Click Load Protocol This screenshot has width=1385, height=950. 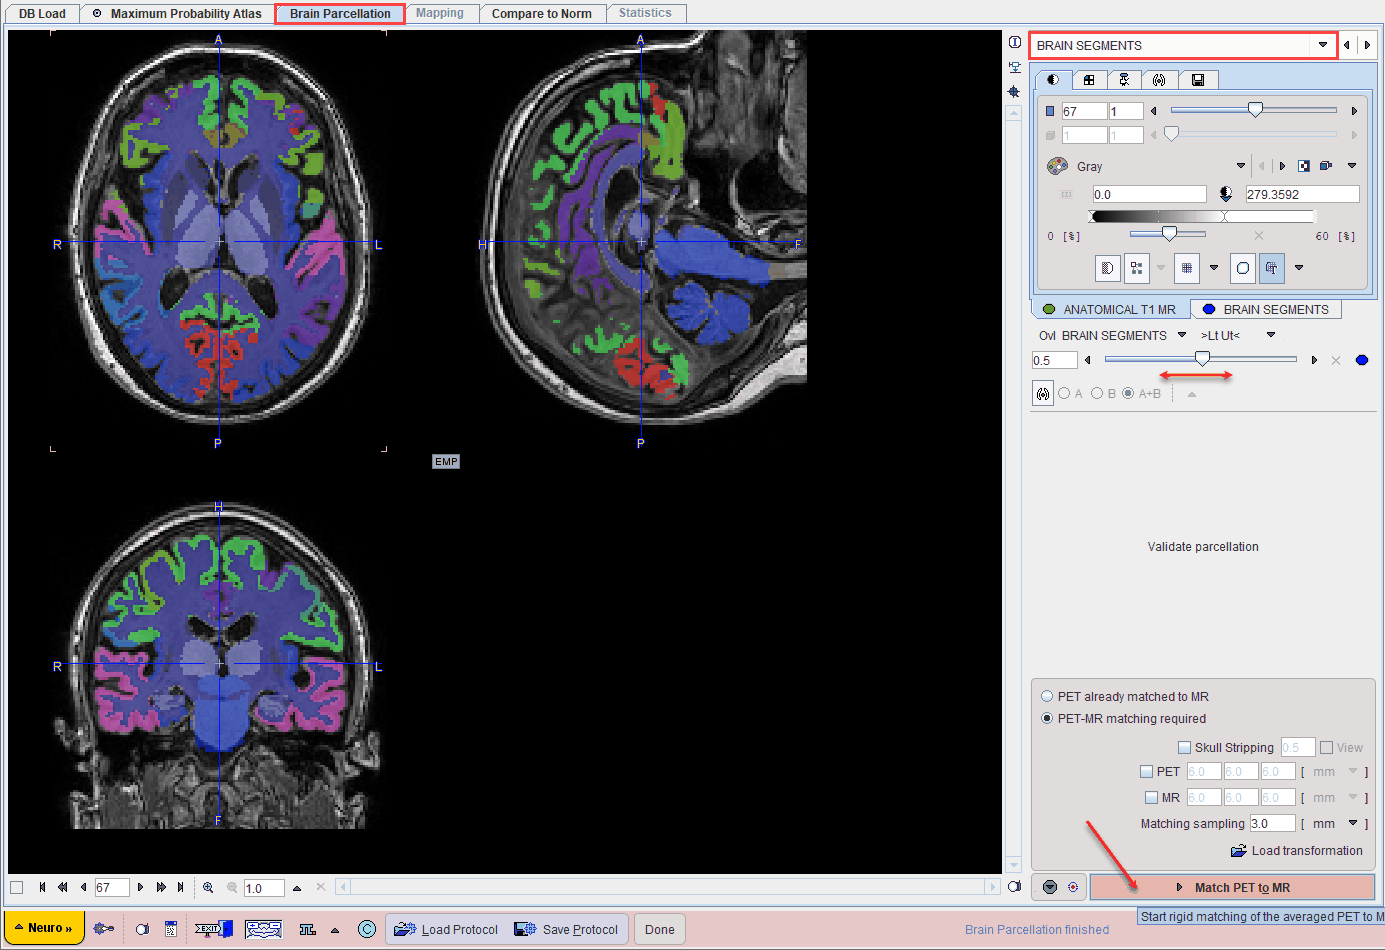[446, 929]
